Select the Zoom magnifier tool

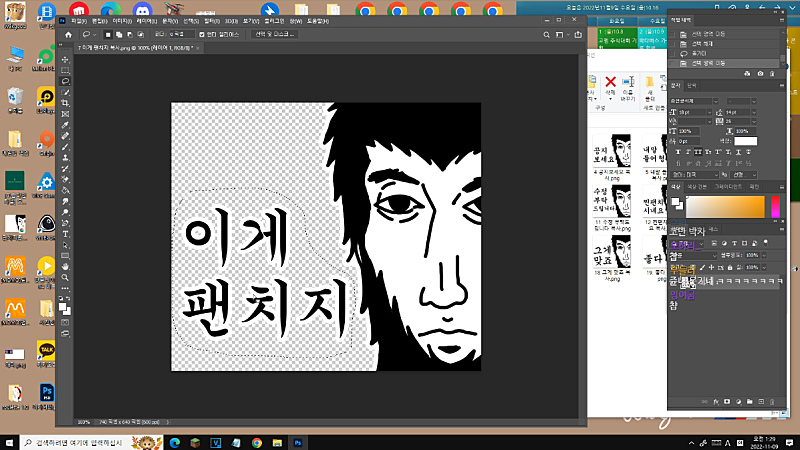coord(66,277)
